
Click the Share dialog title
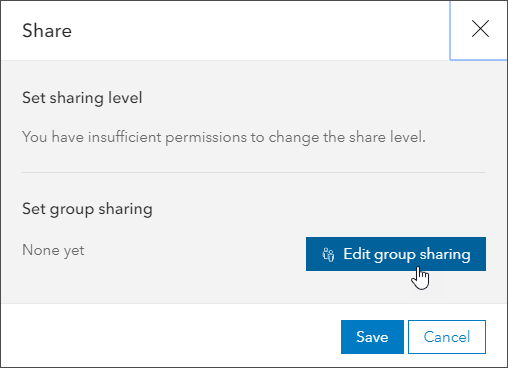pos(47,31)
